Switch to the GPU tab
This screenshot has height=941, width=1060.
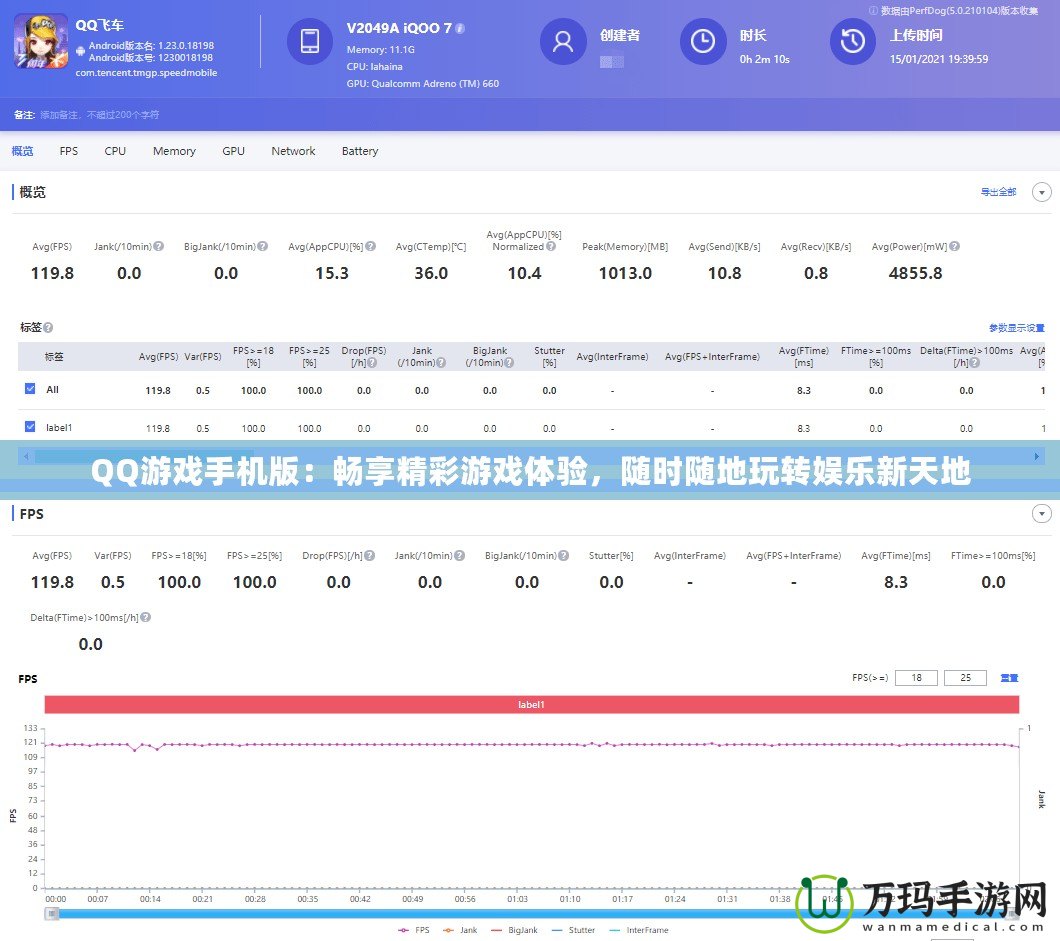[x=233, y=151]
